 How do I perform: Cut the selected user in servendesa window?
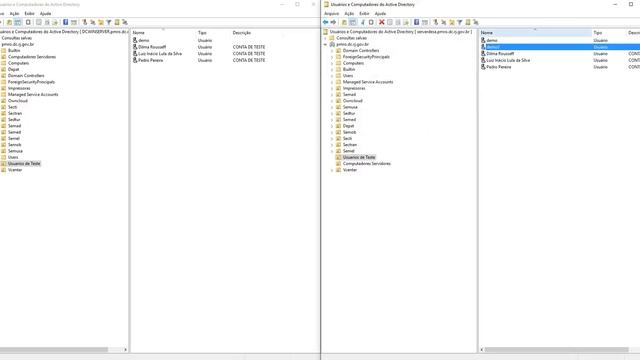(x=362, y=22)
